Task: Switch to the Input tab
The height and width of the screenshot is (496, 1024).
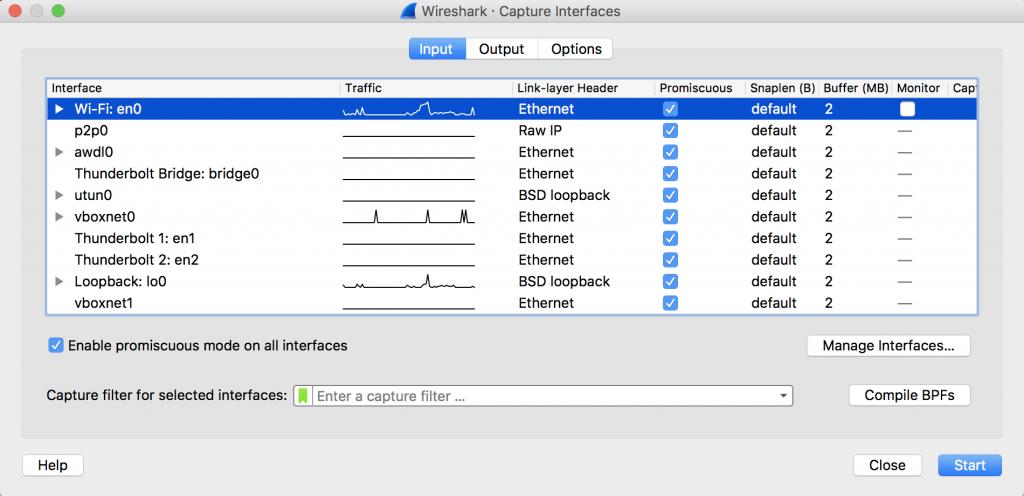Action: (436, 49)
